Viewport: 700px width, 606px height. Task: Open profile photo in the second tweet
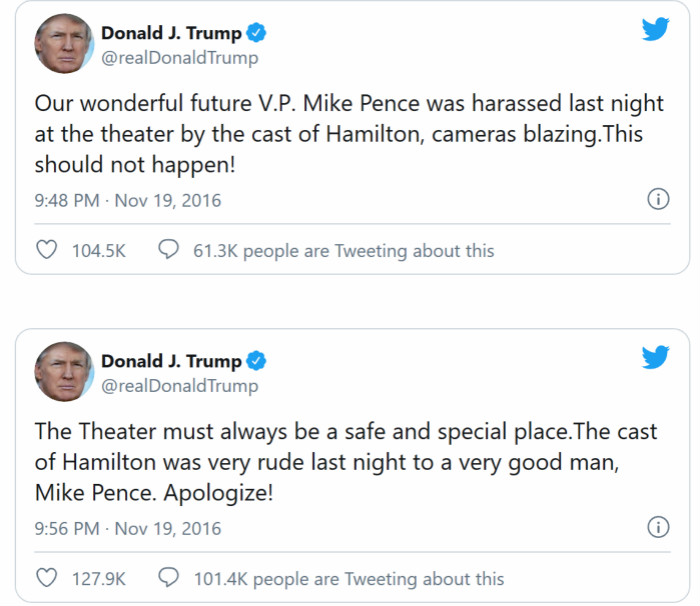64,371
